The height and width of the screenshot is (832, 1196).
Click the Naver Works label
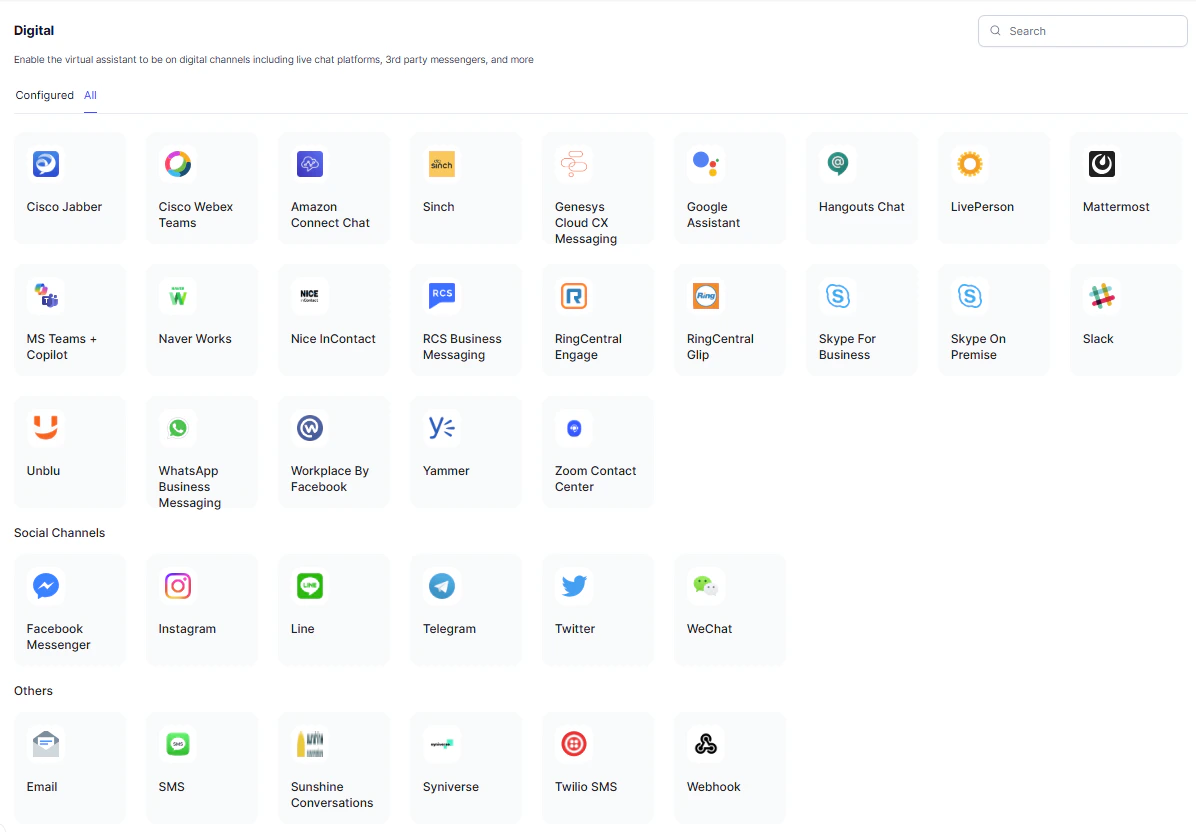tap(195, 339)
